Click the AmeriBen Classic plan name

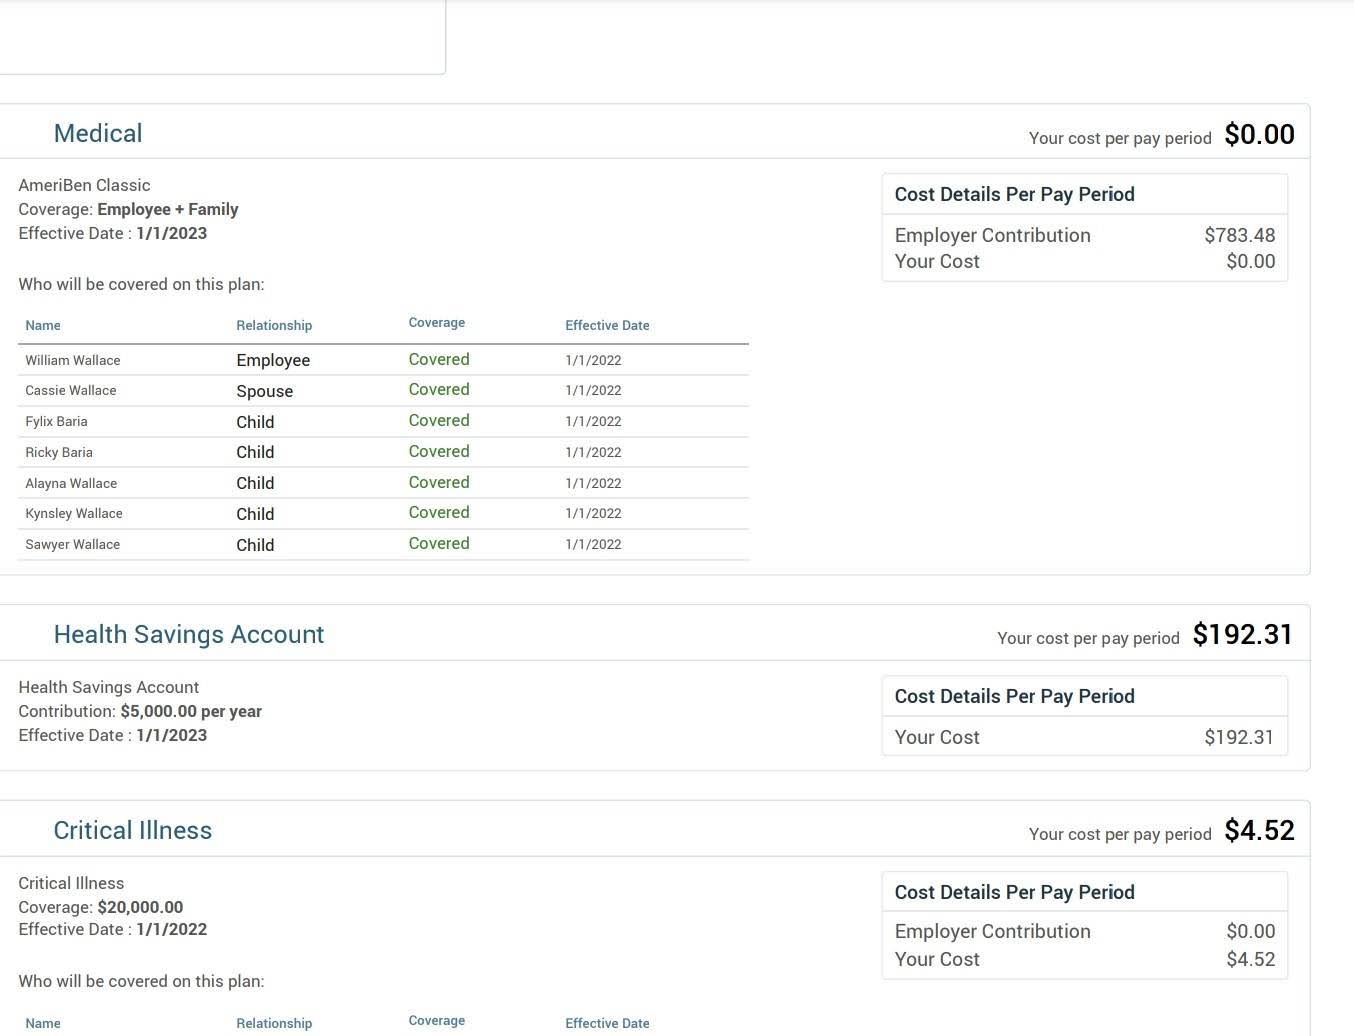(84, 185)
